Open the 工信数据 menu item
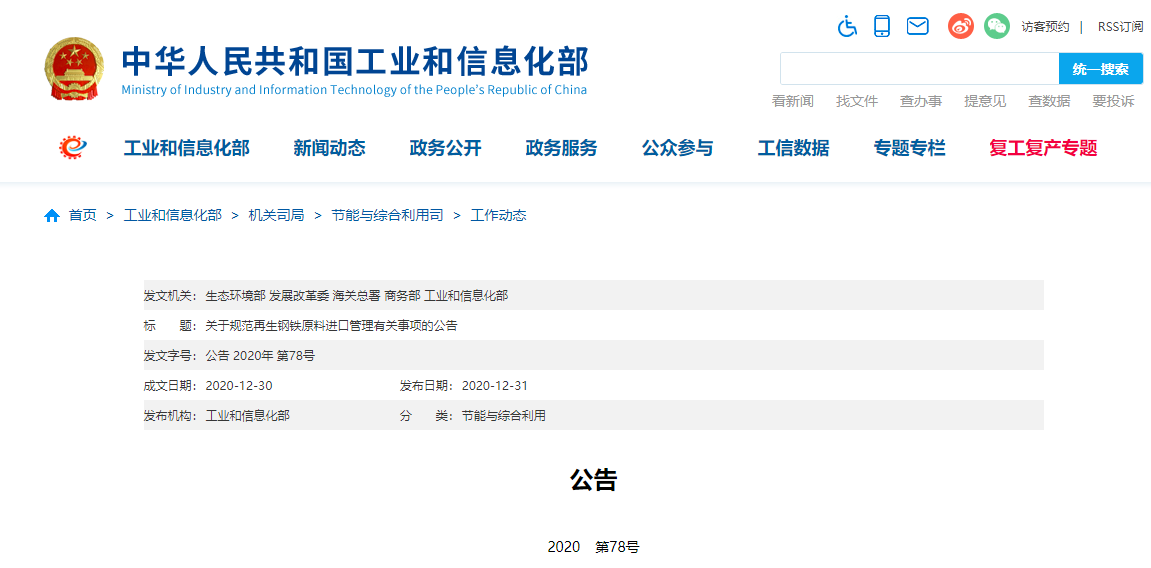The height and width of the screenshot is (568, 1151). point(793,148)
